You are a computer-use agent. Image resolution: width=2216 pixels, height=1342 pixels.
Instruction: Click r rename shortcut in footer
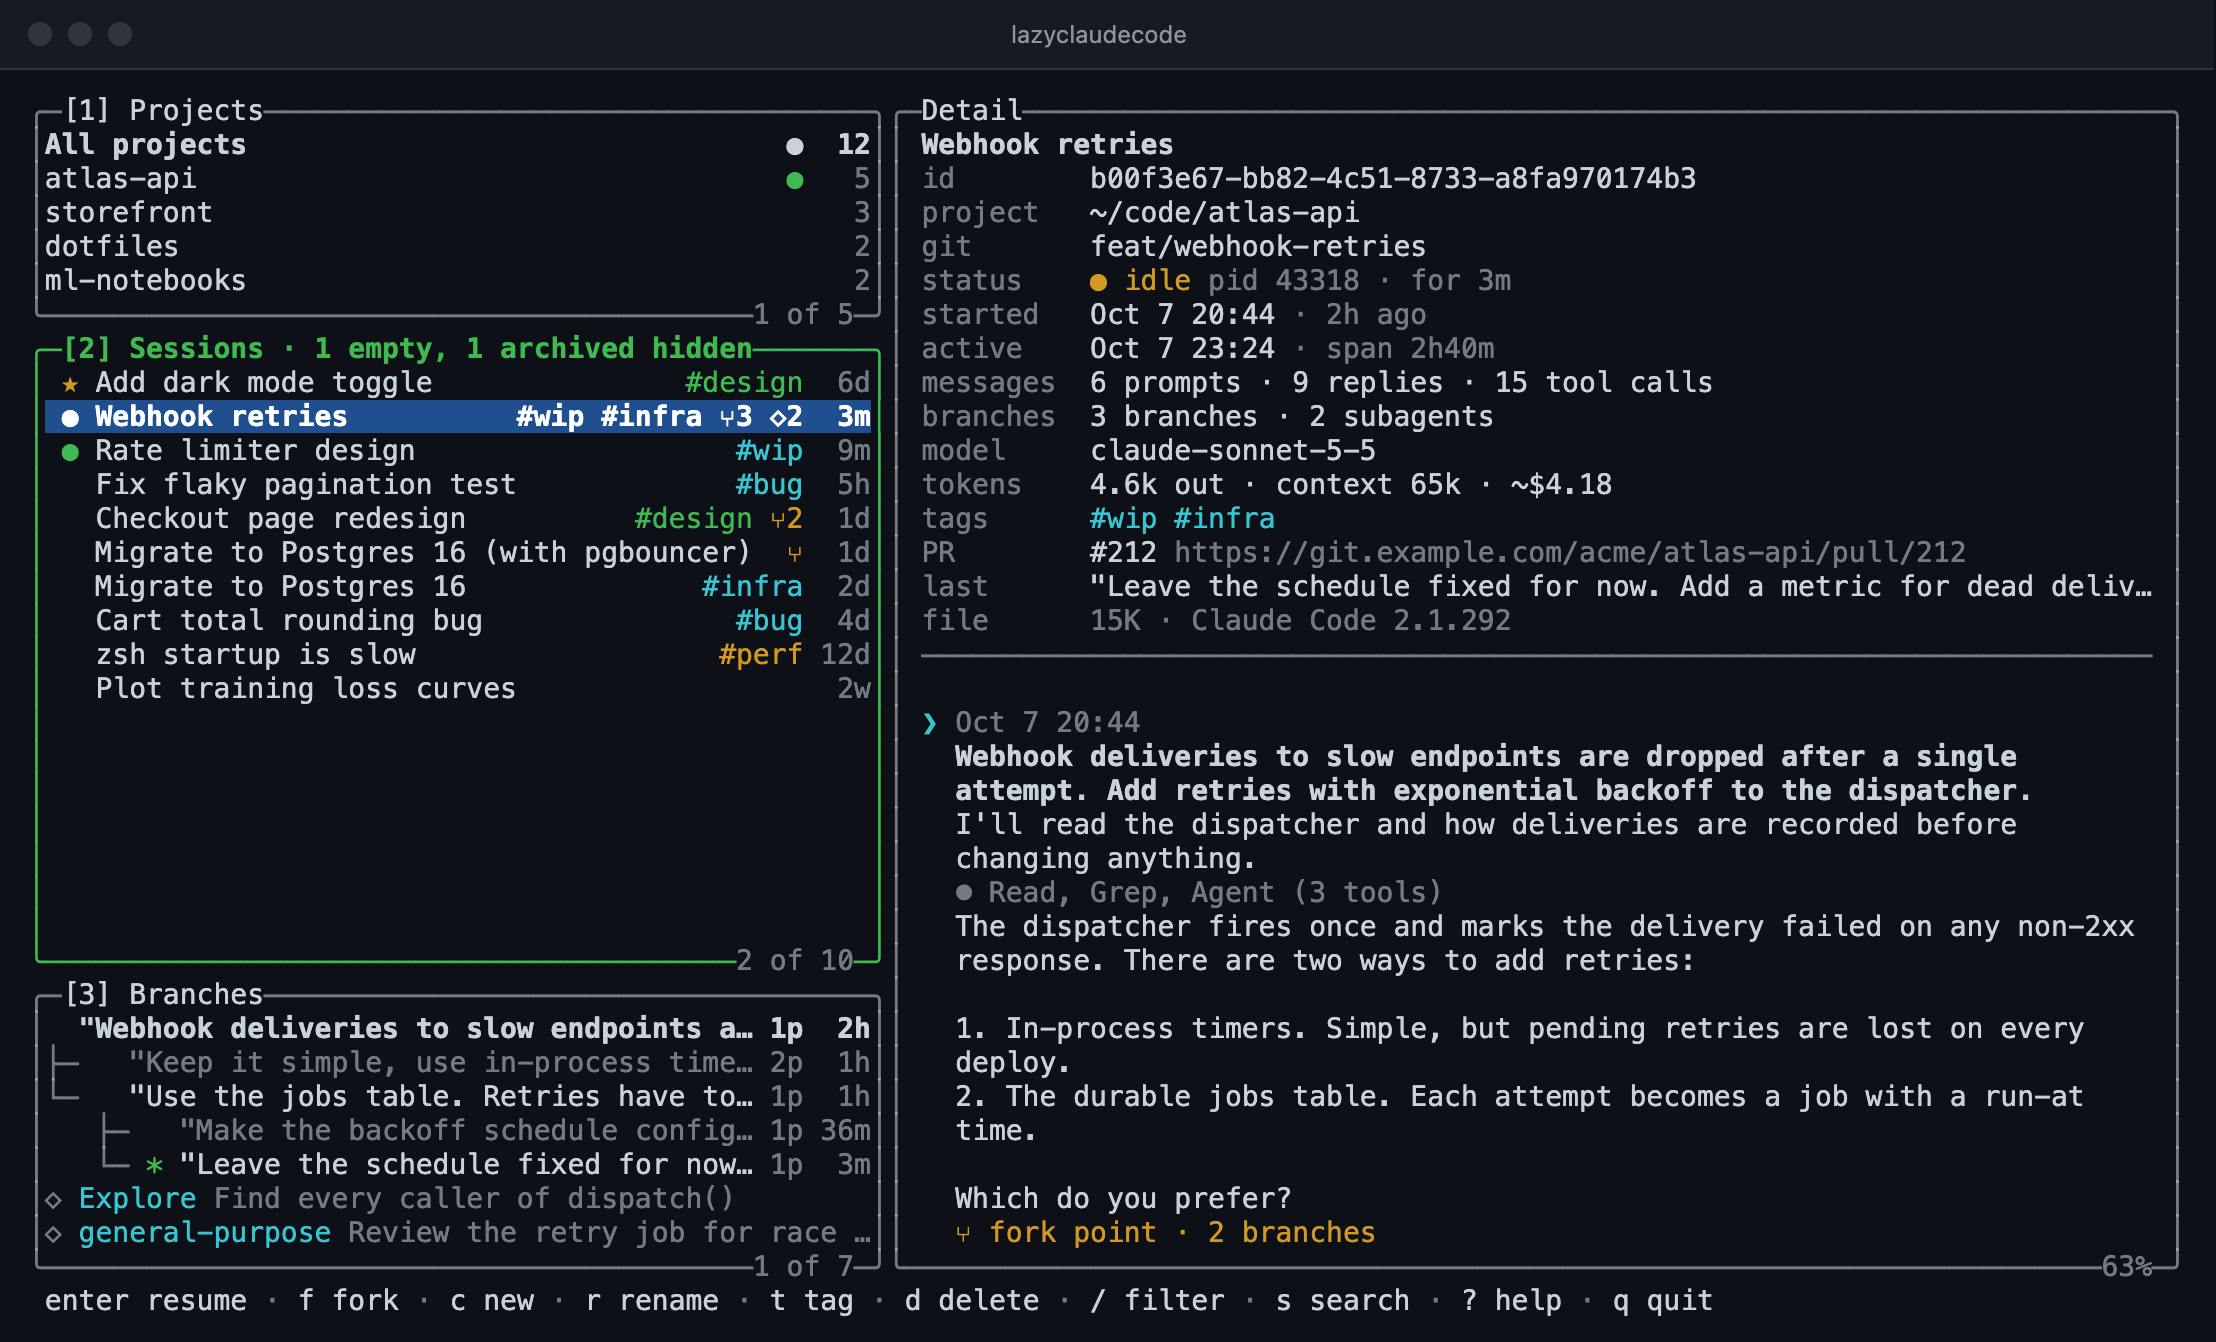coord(651,1301)
